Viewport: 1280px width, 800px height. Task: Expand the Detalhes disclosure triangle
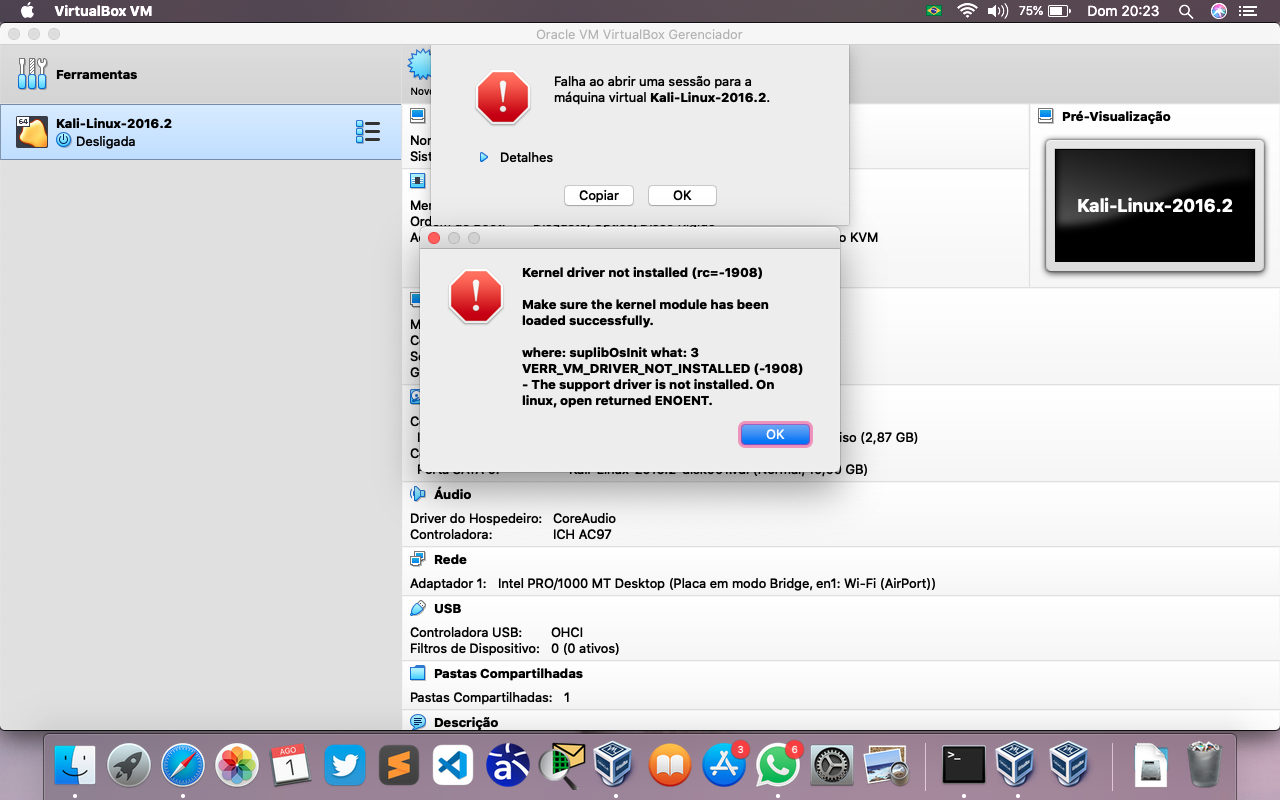click(x=484, y=157)
